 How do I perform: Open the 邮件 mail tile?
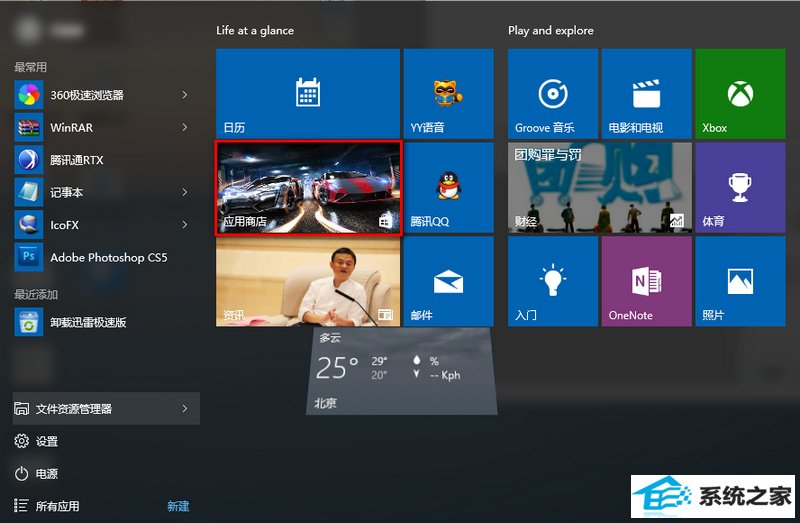[x=448, y=281]
